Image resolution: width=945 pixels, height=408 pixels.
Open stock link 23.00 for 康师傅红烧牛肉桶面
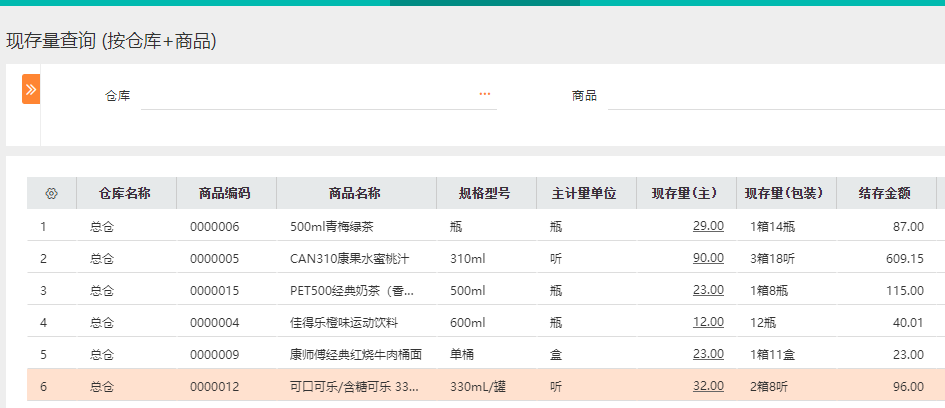(708, 354)
